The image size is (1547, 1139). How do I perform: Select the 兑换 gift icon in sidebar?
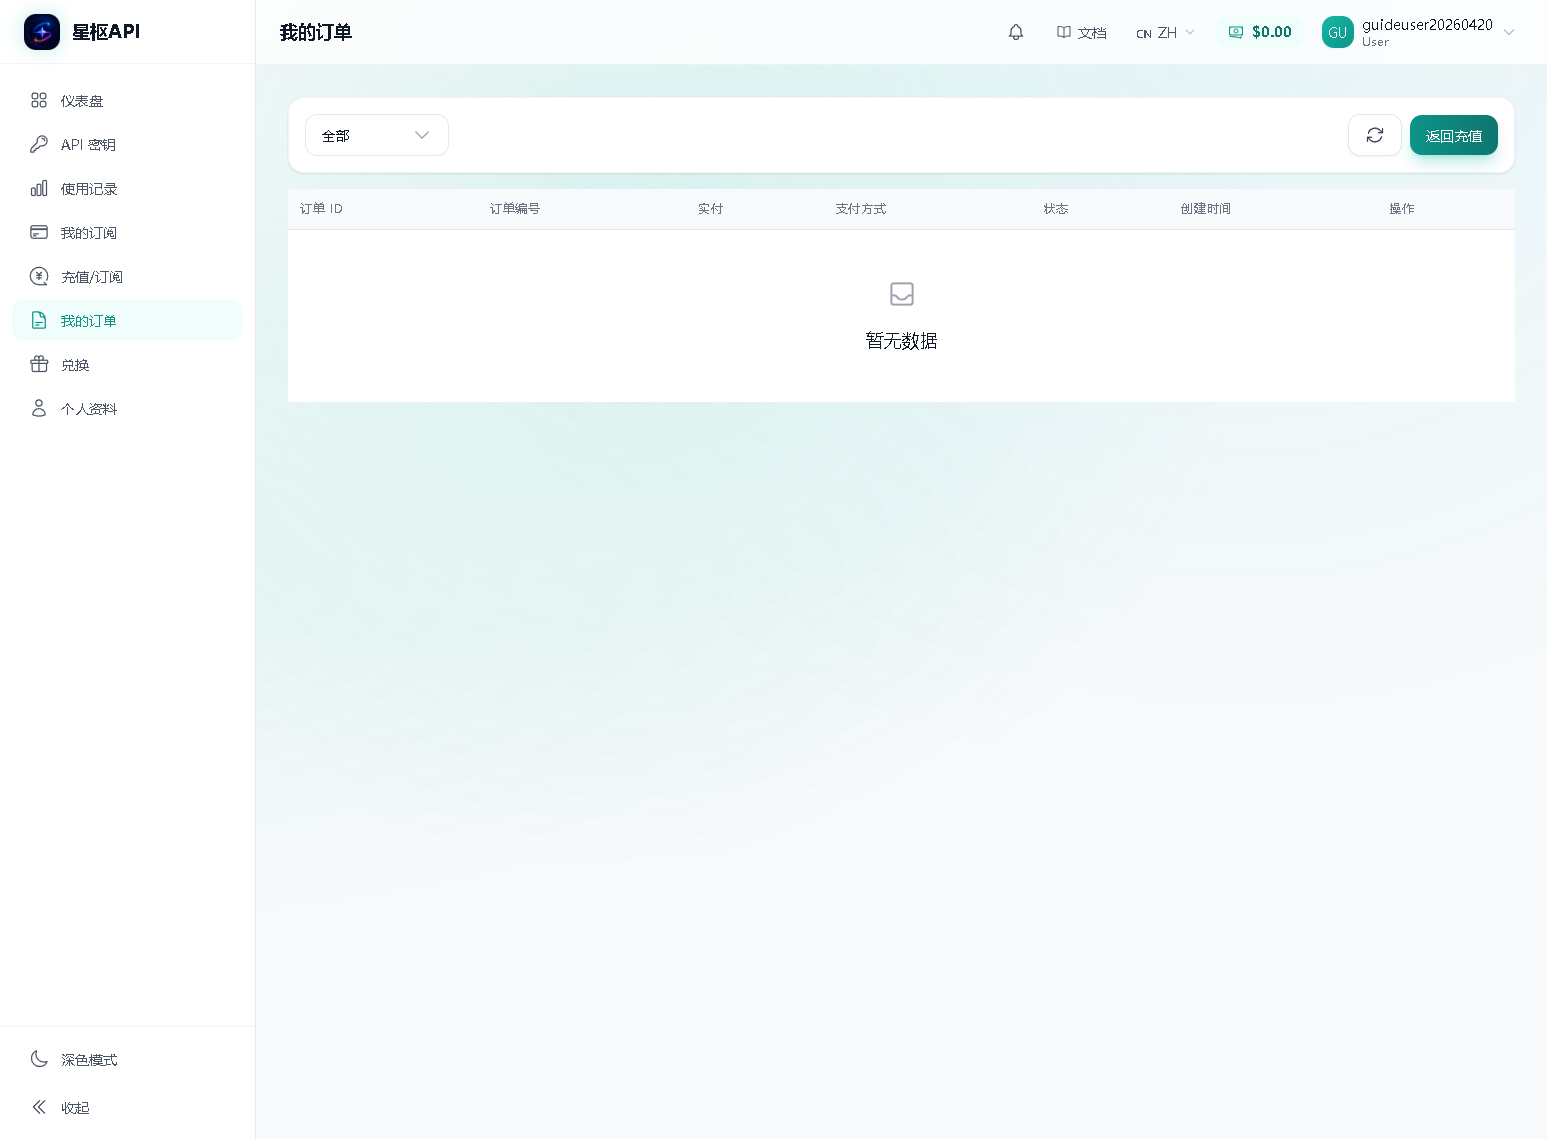point(40,364)
